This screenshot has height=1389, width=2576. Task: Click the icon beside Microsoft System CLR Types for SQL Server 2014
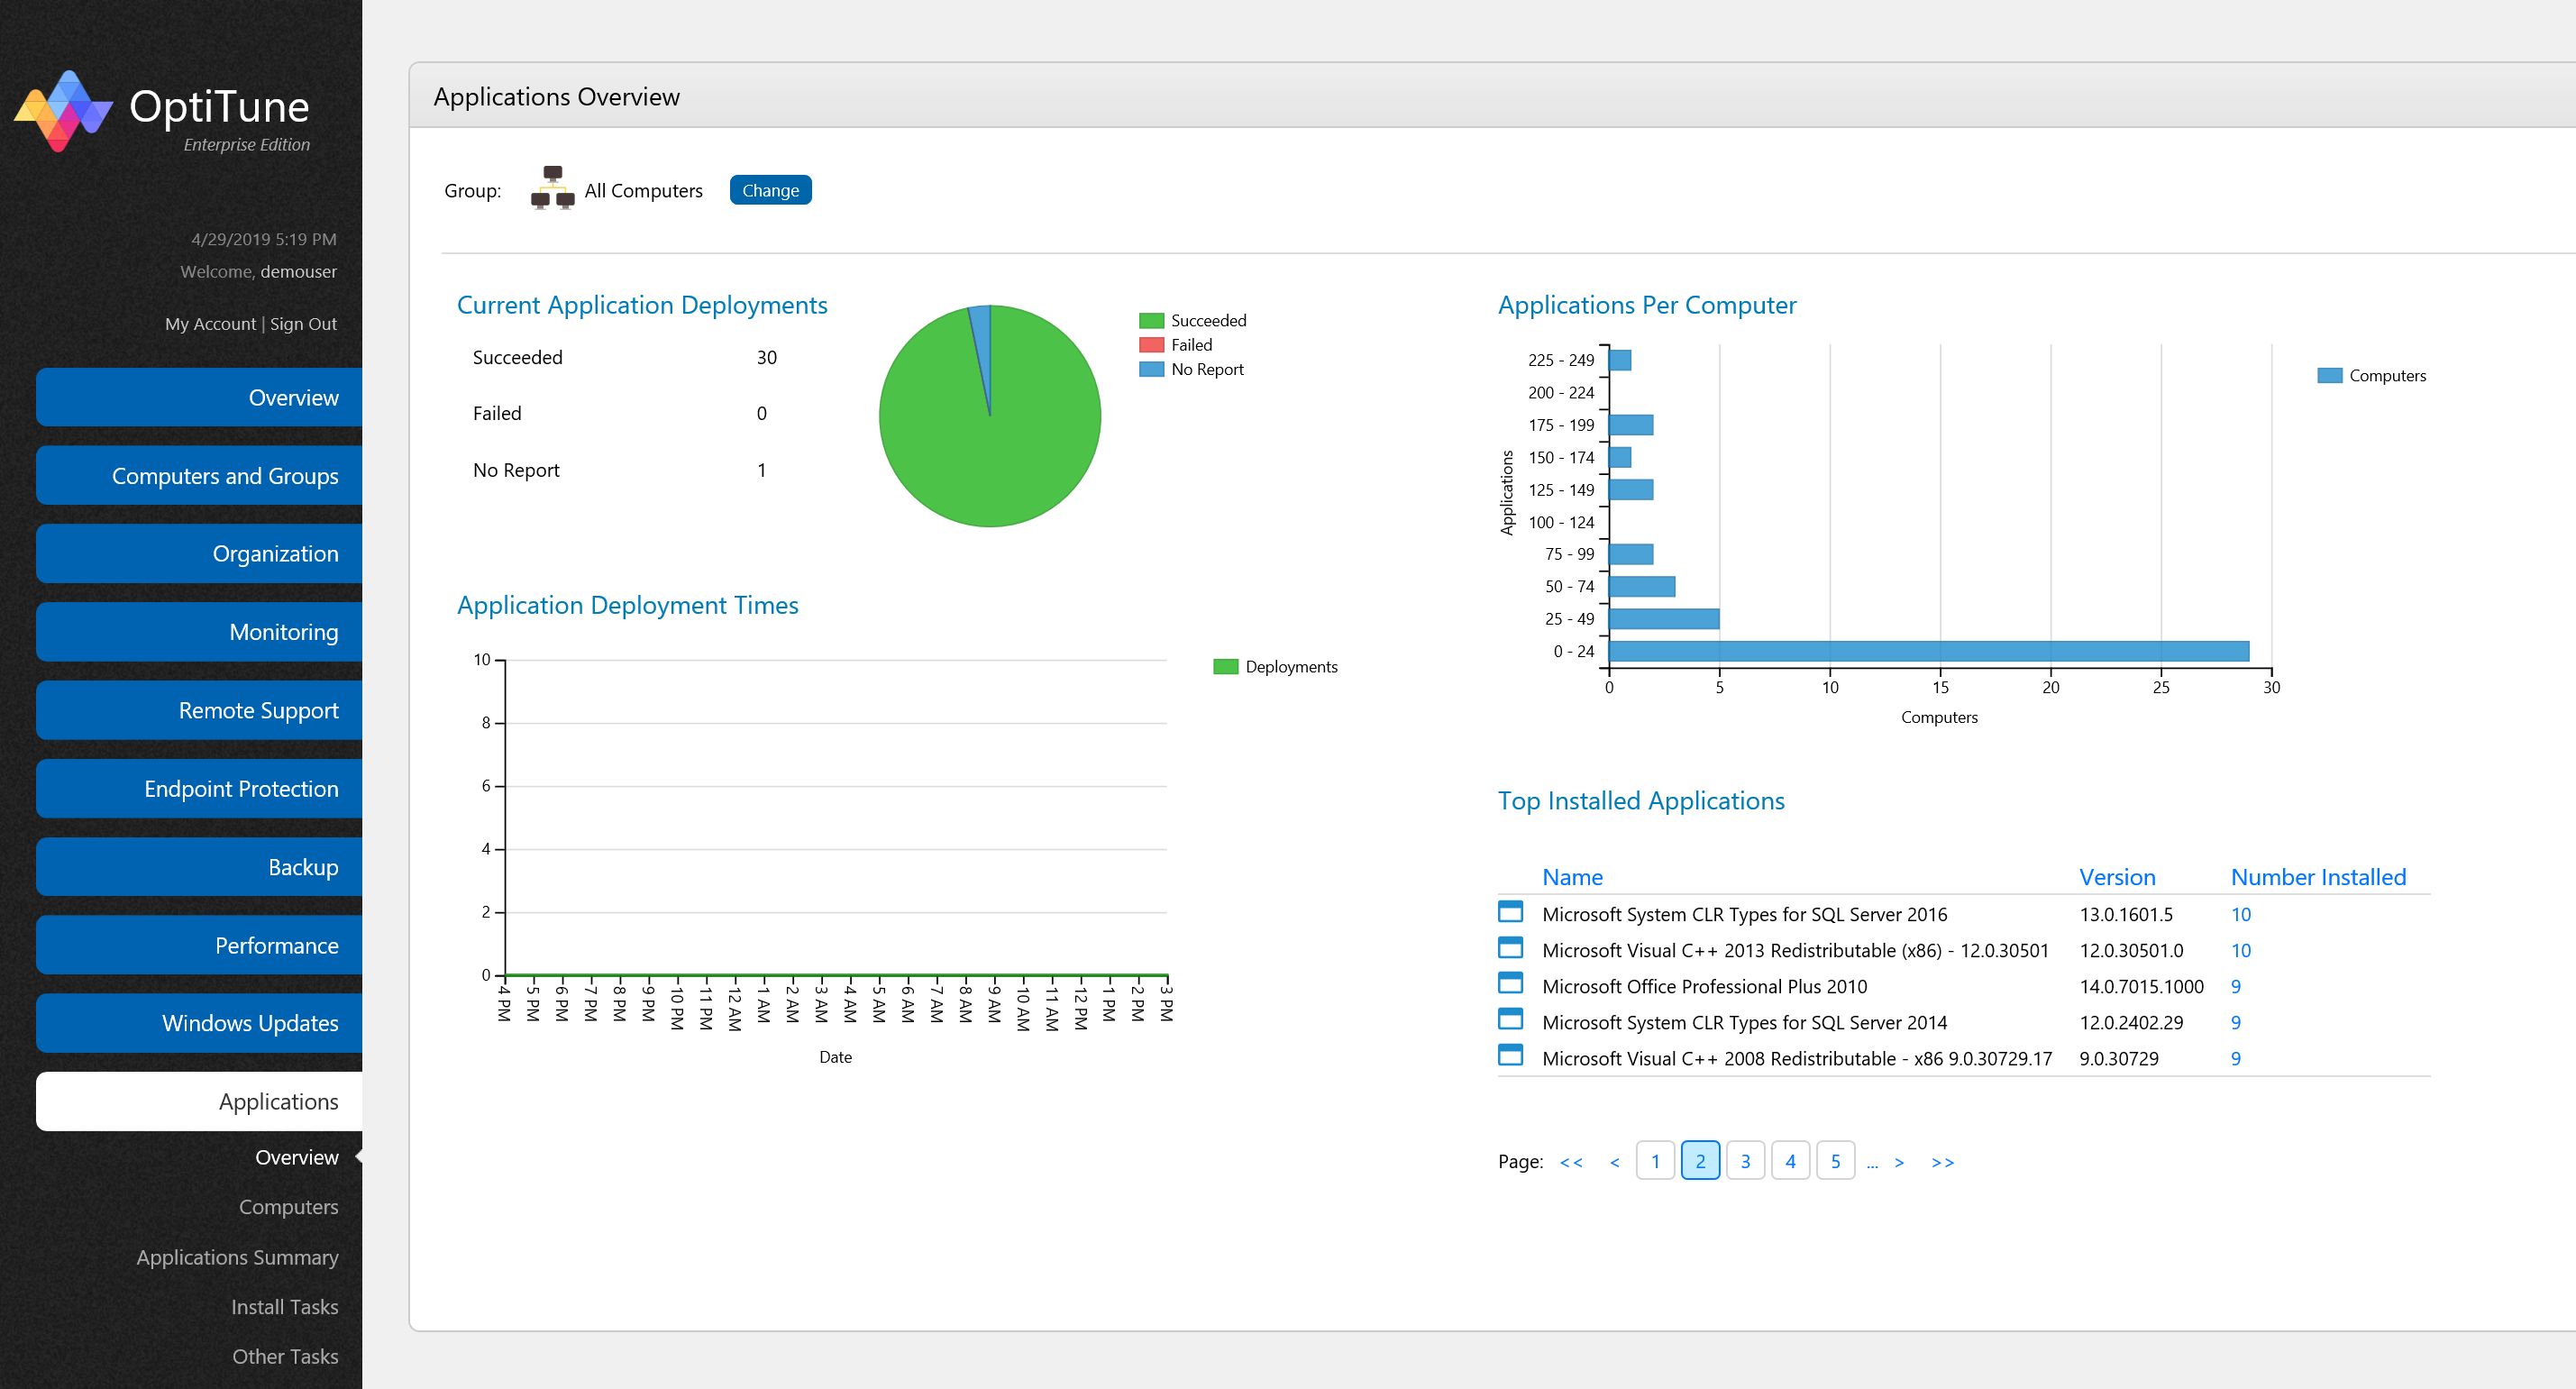tap(1509, 1020)
